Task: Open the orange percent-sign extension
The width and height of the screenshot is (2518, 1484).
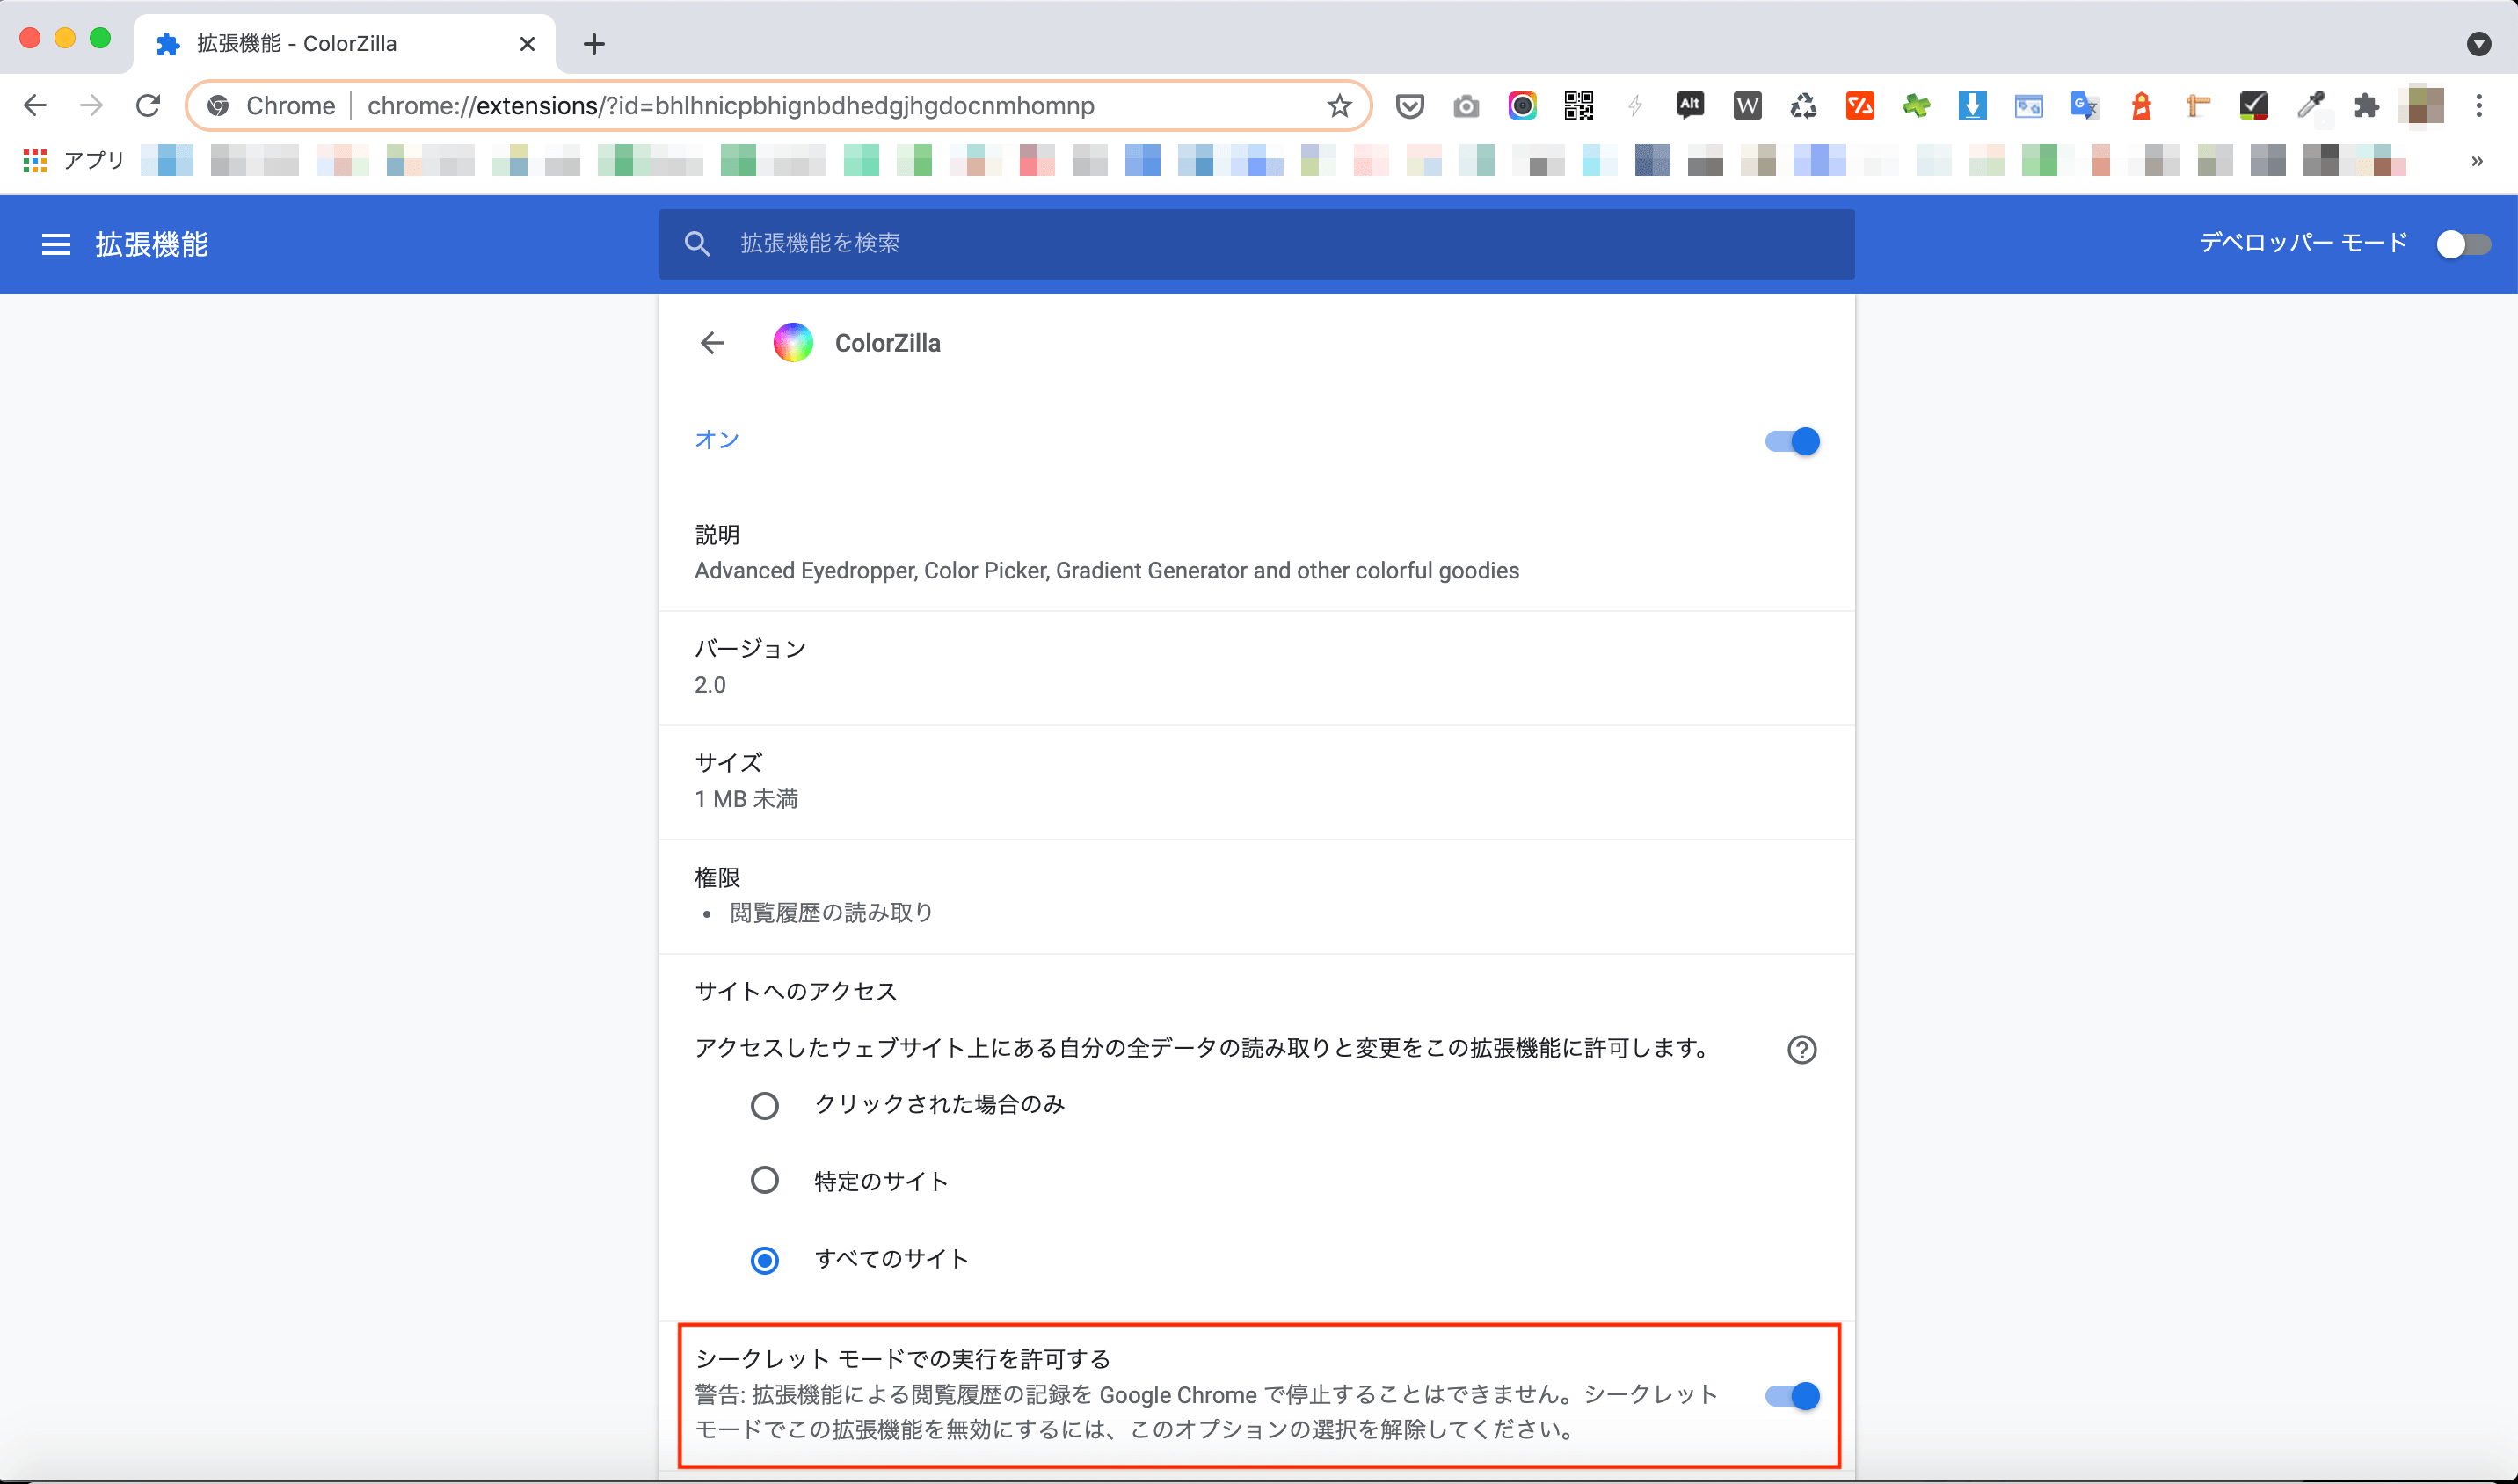Action: click(x=1860, y=106)
